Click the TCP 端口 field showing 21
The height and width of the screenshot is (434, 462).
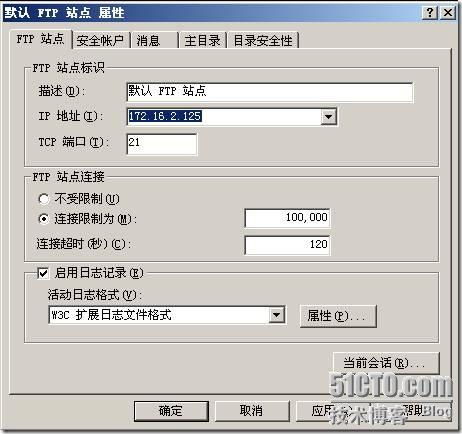pyautogui.click(x=162, y=144)
